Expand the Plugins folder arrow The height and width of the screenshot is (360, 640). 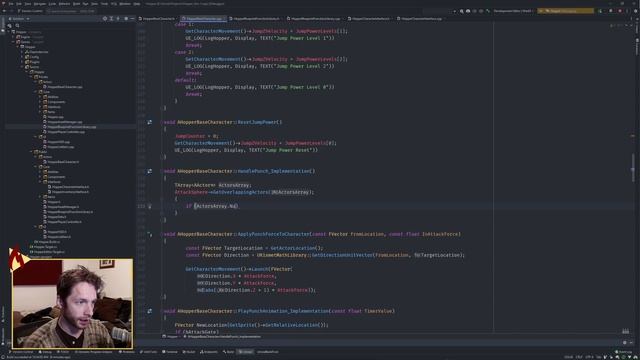22,62
